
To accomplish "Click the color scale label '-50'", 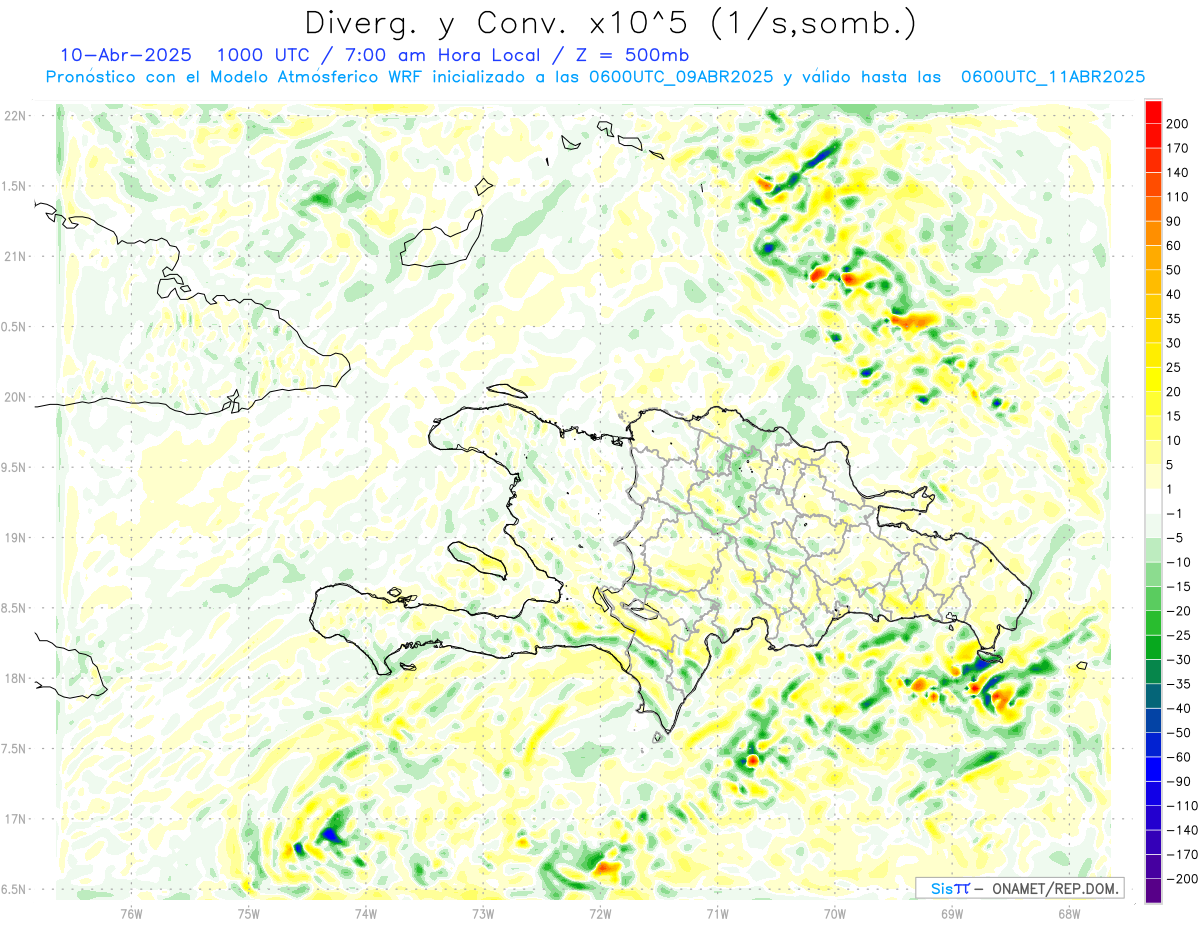I will pyautogui.click(x=1177, y=733).
